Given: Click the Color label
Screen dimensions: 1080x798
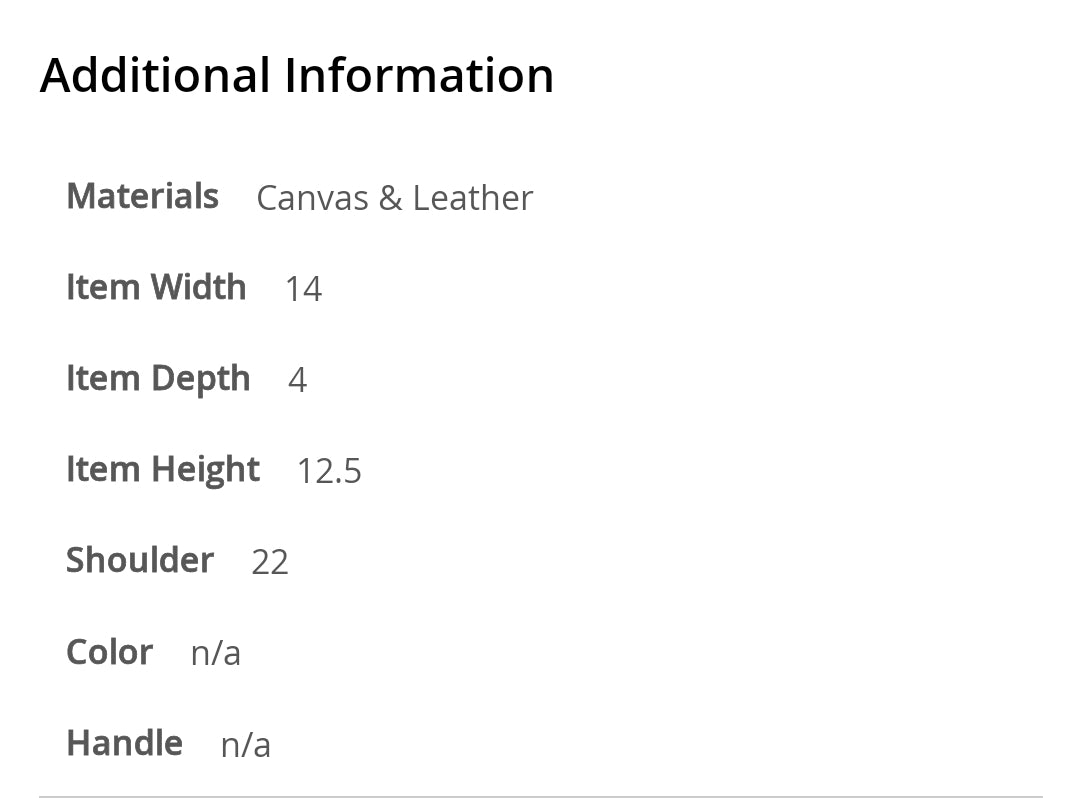Looking at the screenshot, I should [109, 652].
